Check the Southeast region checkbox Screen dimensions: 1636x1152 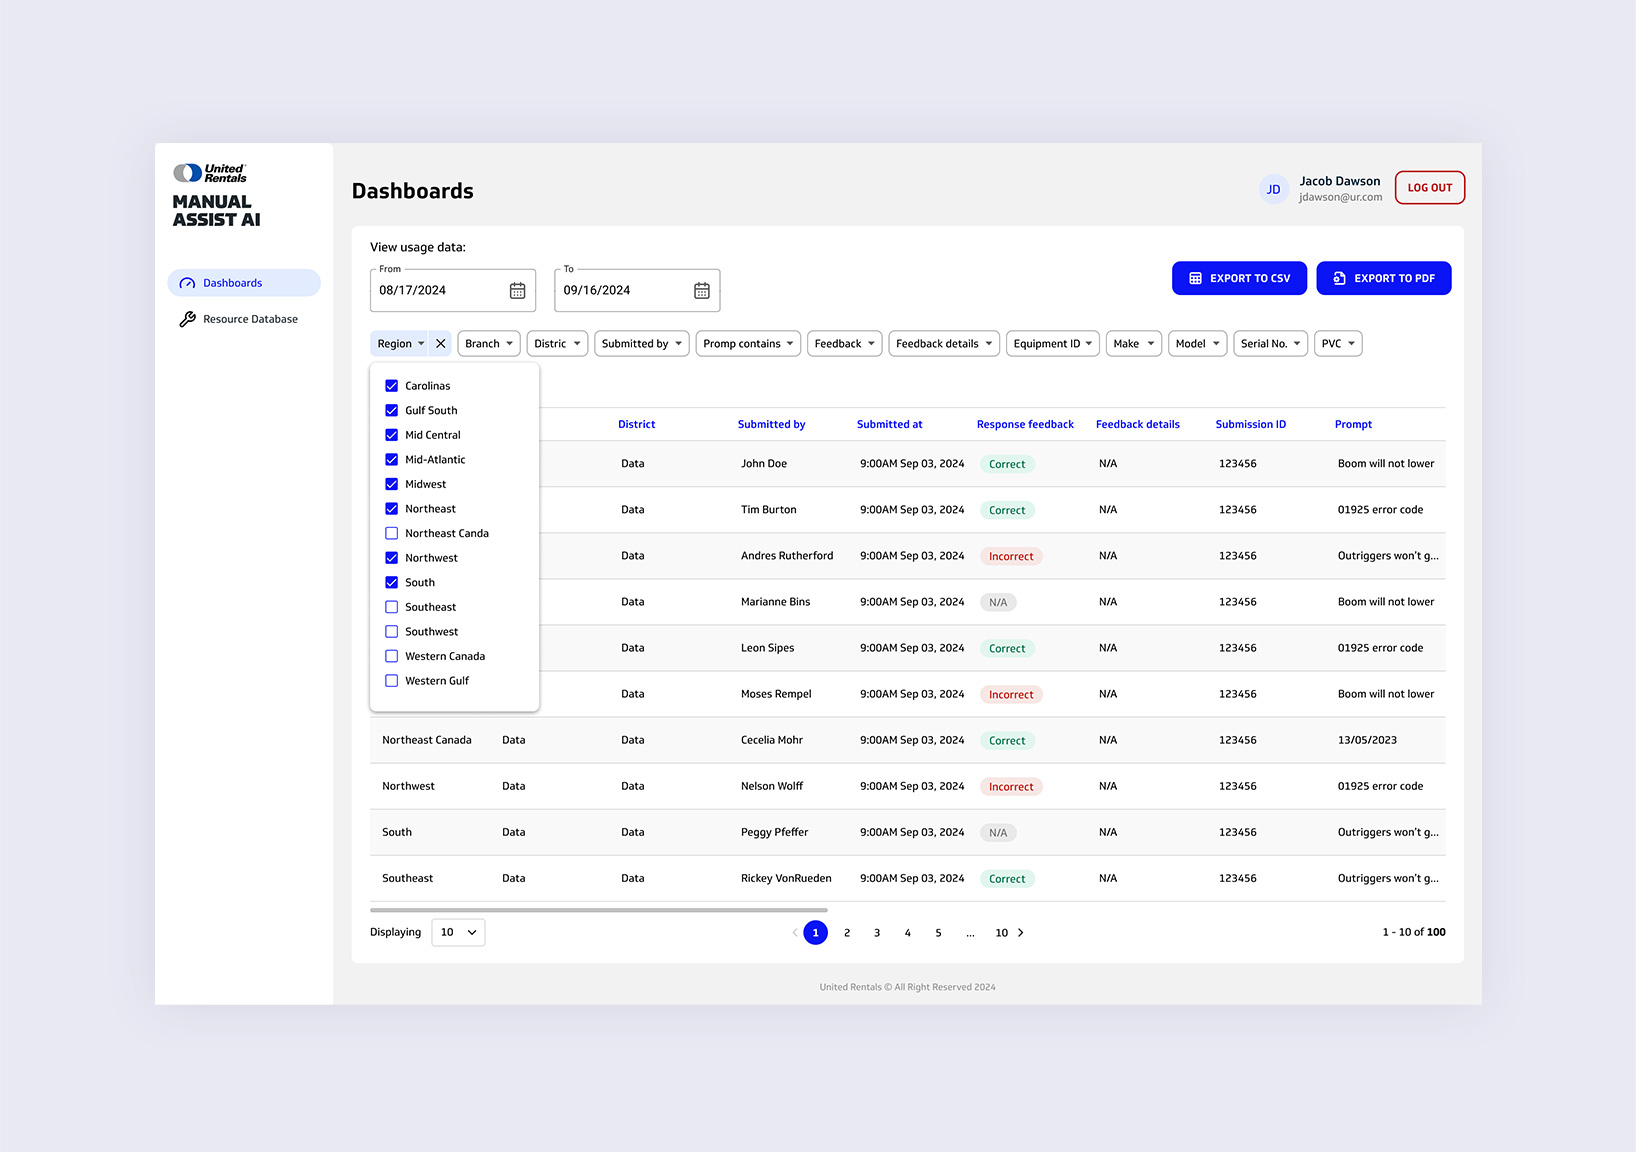[x=392, y=607]
